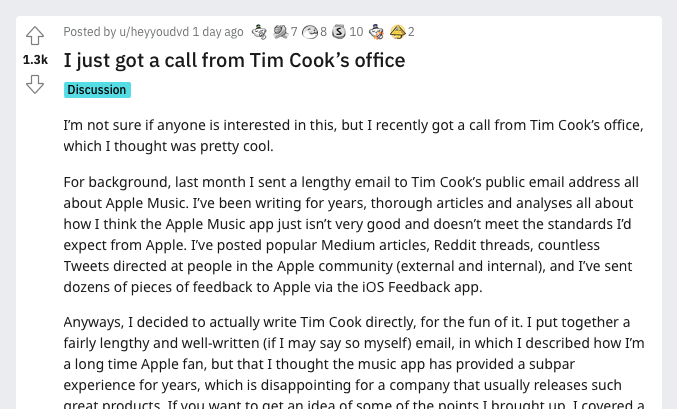Filter by the Discussion flair tag

click(x=97, y=90)
